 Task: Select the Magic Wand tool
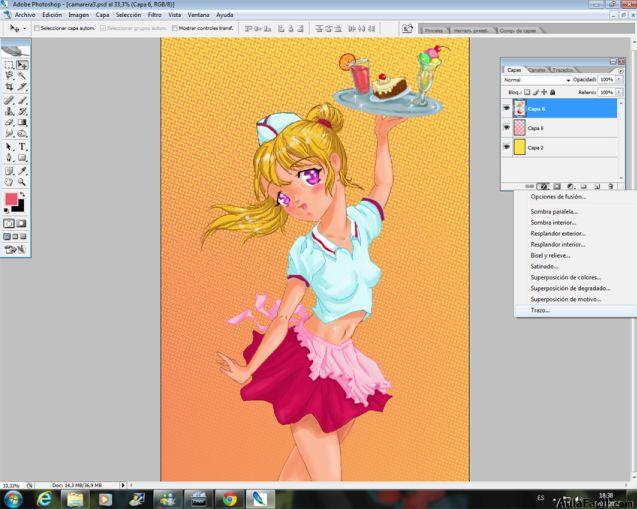[22, 76]
